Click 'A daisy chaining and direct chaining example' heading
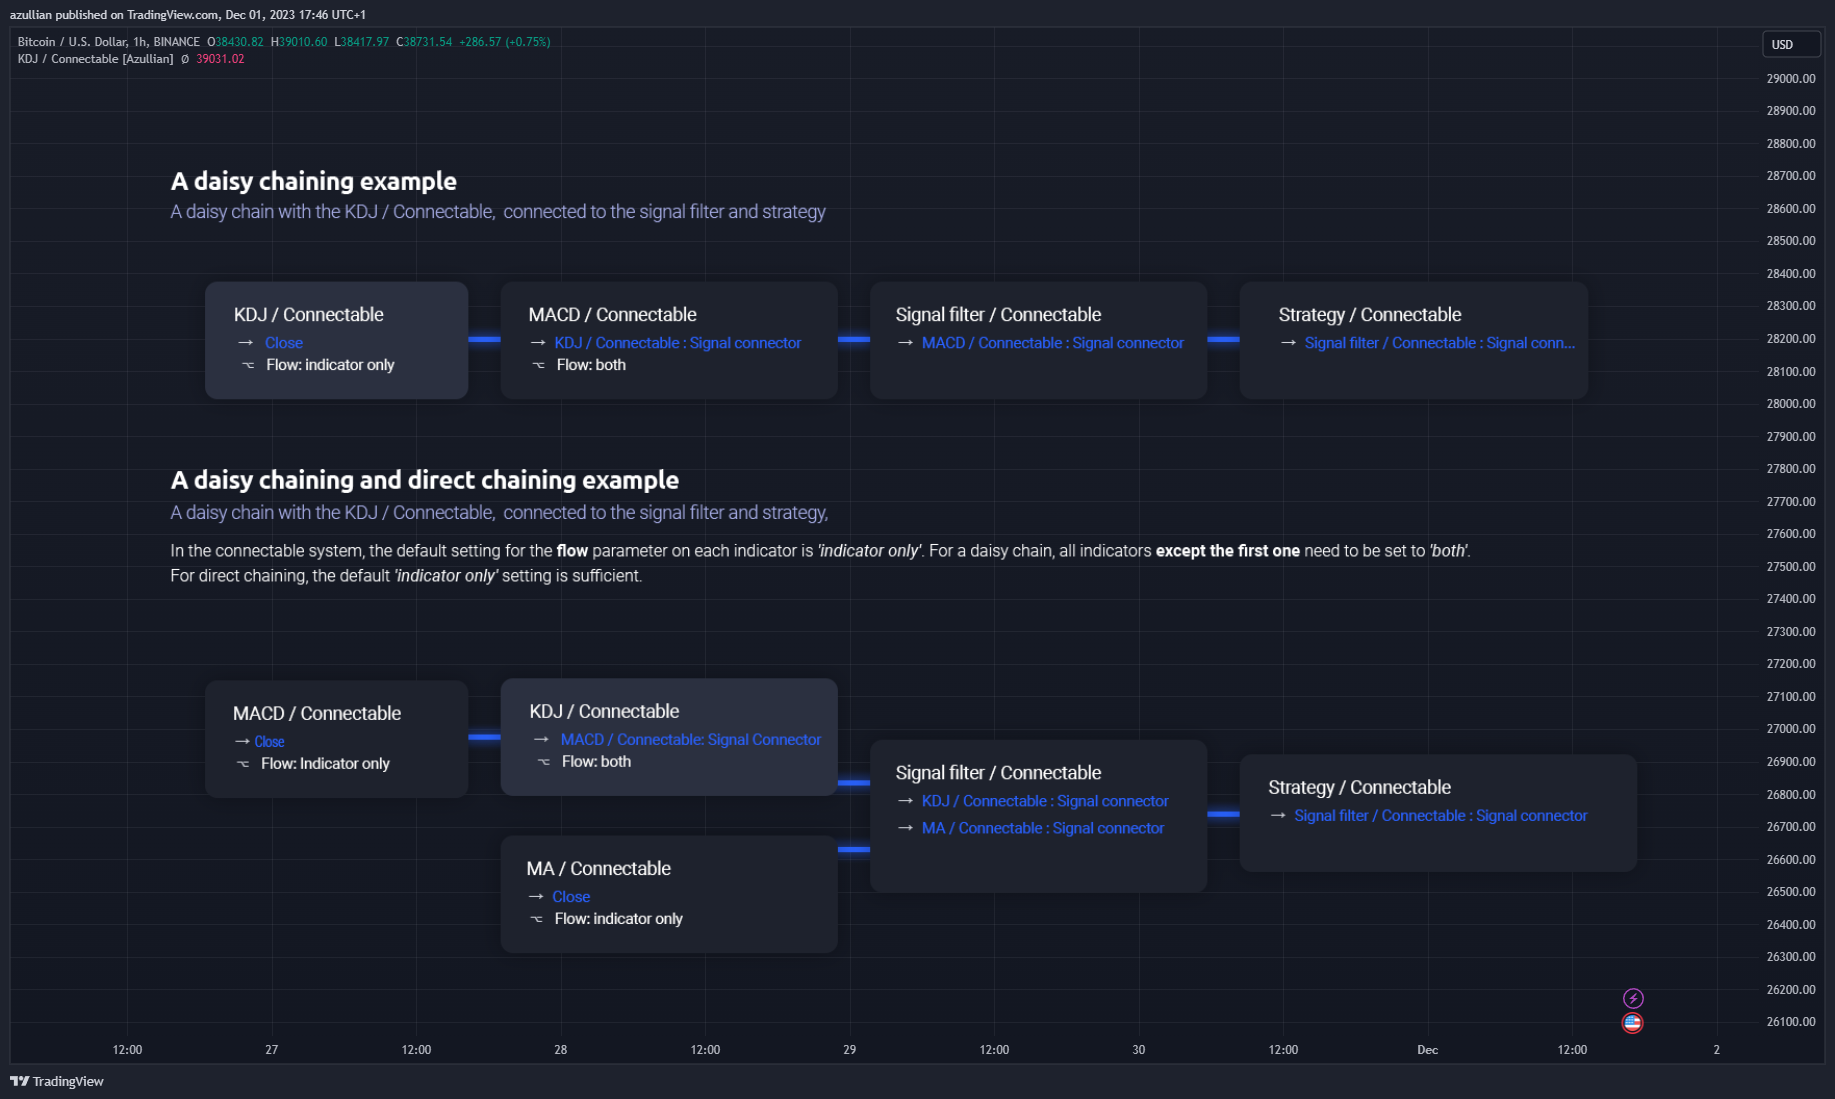The height and width of the screenshot is (1099, 1835). [x=424, y=480]
